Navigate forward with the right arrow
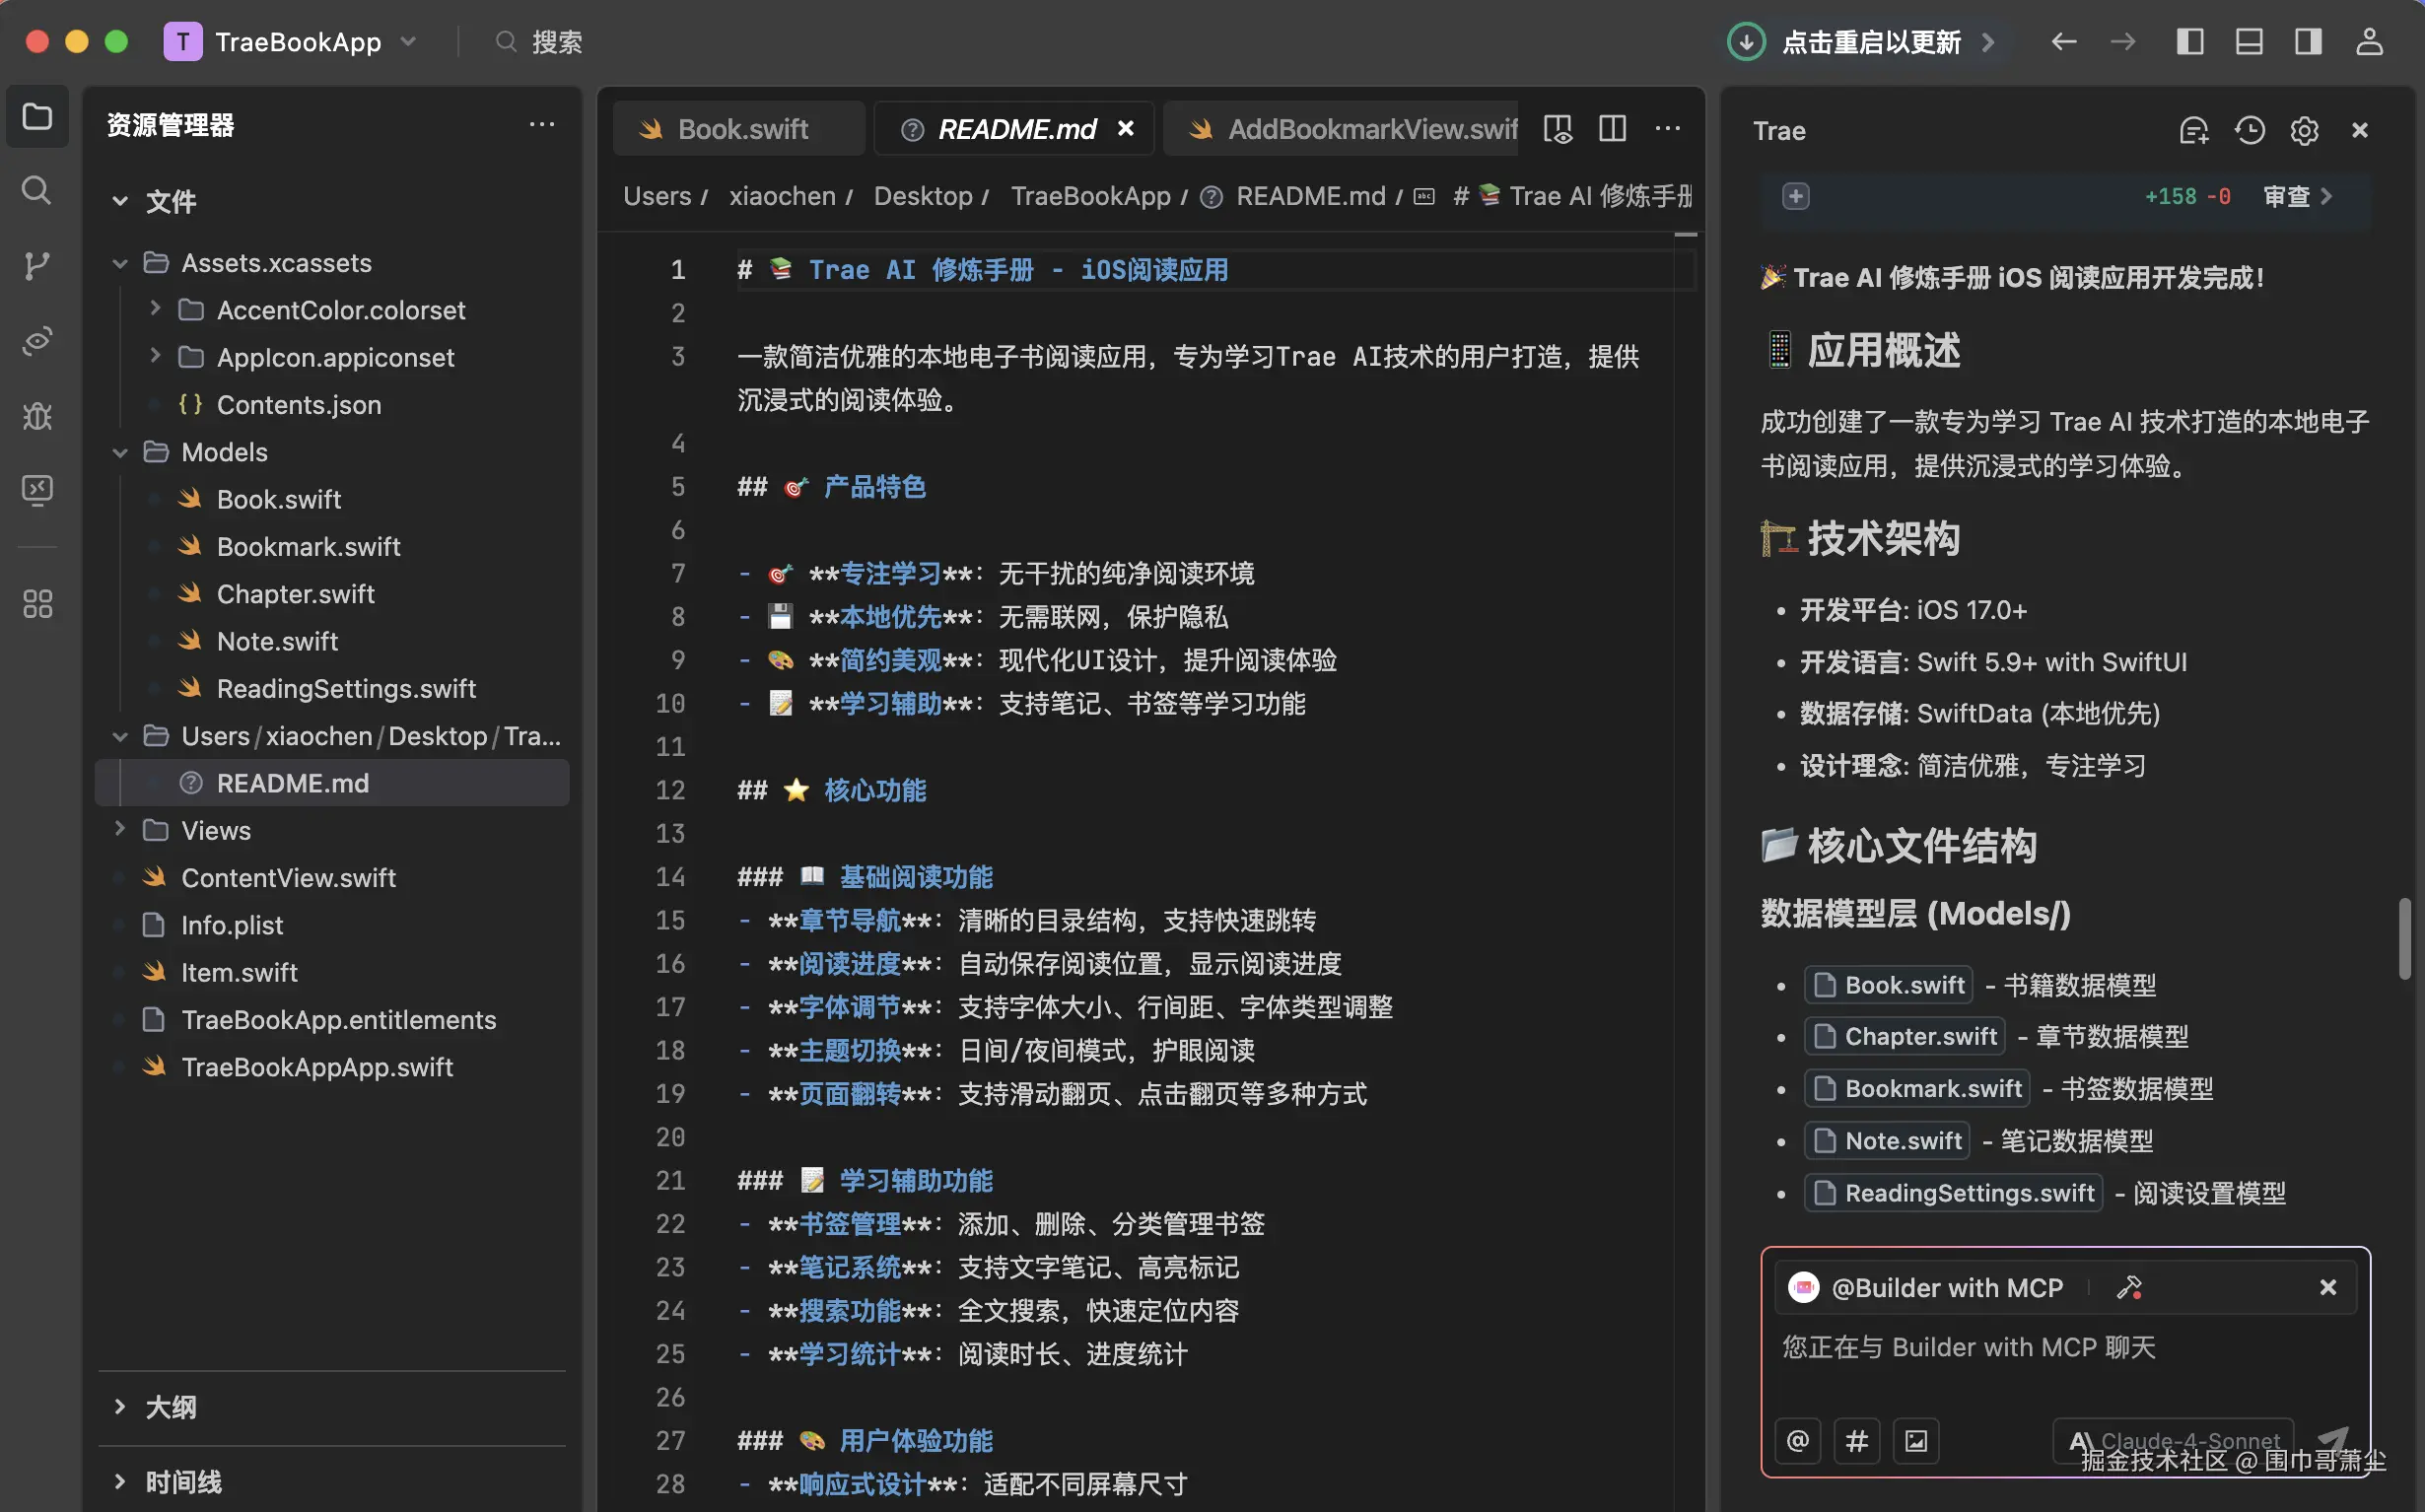 2123,42
